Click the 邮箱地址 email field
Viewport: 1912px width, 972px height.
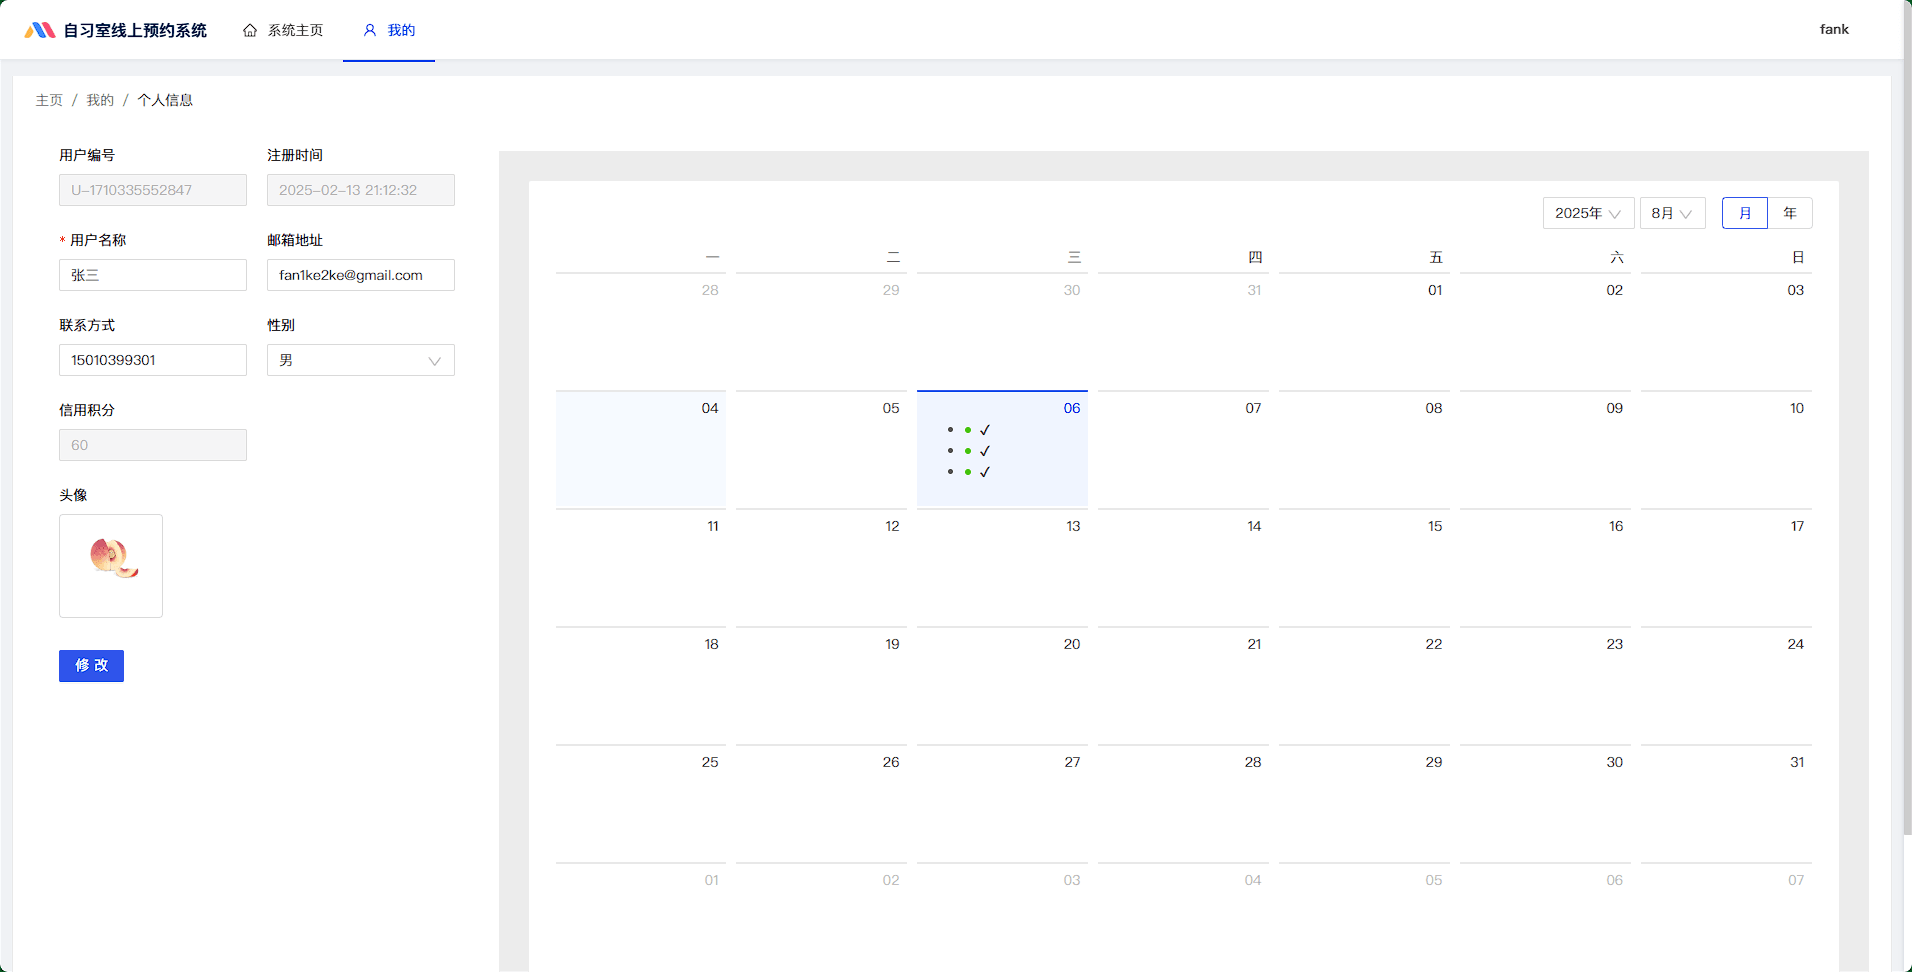tap(360, 275)
